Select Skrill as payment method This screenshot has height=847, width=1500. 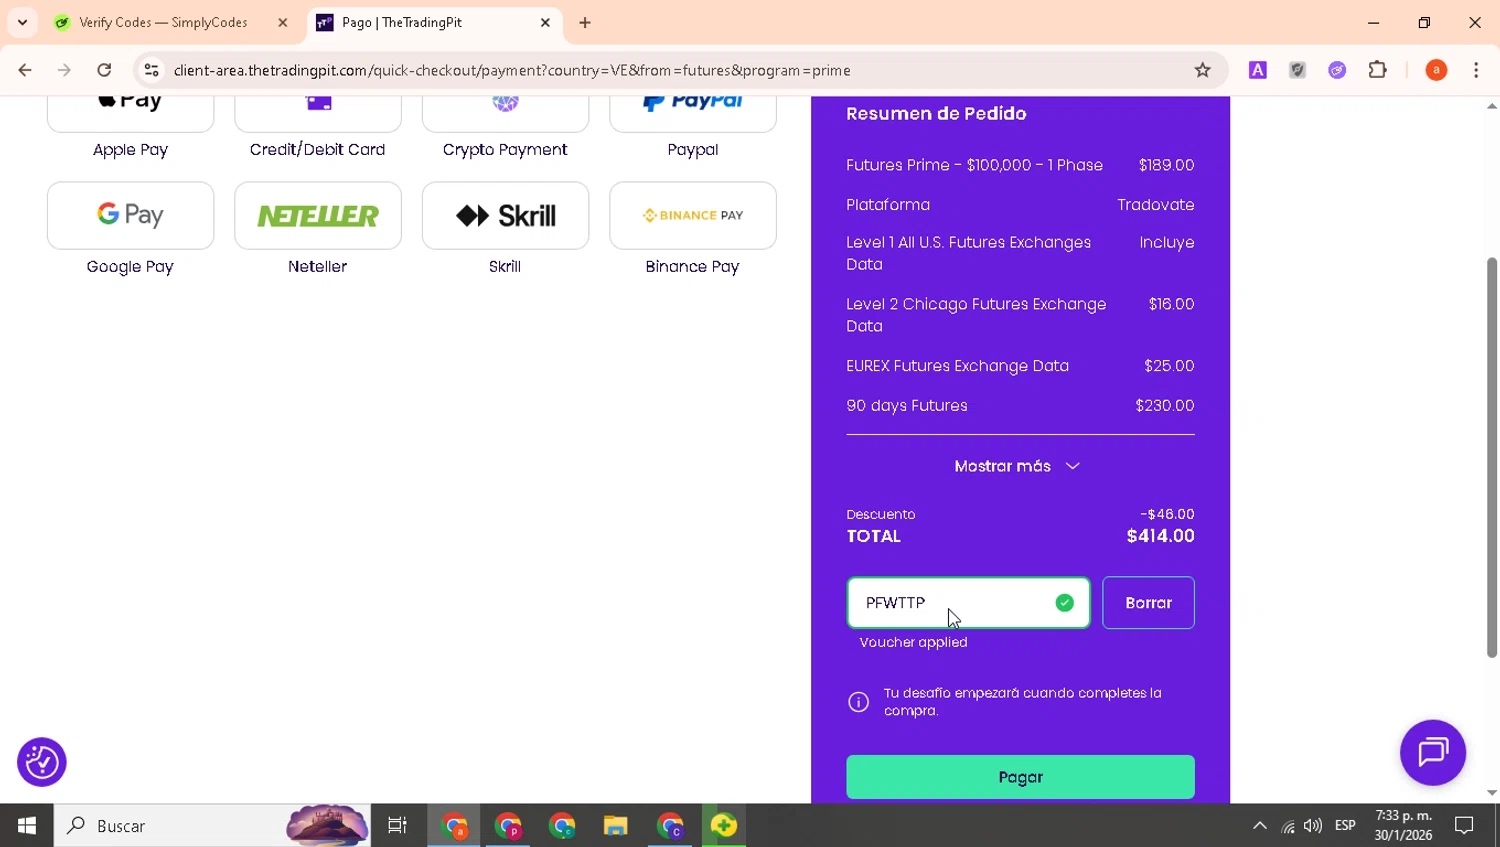[x=505, y=215]
